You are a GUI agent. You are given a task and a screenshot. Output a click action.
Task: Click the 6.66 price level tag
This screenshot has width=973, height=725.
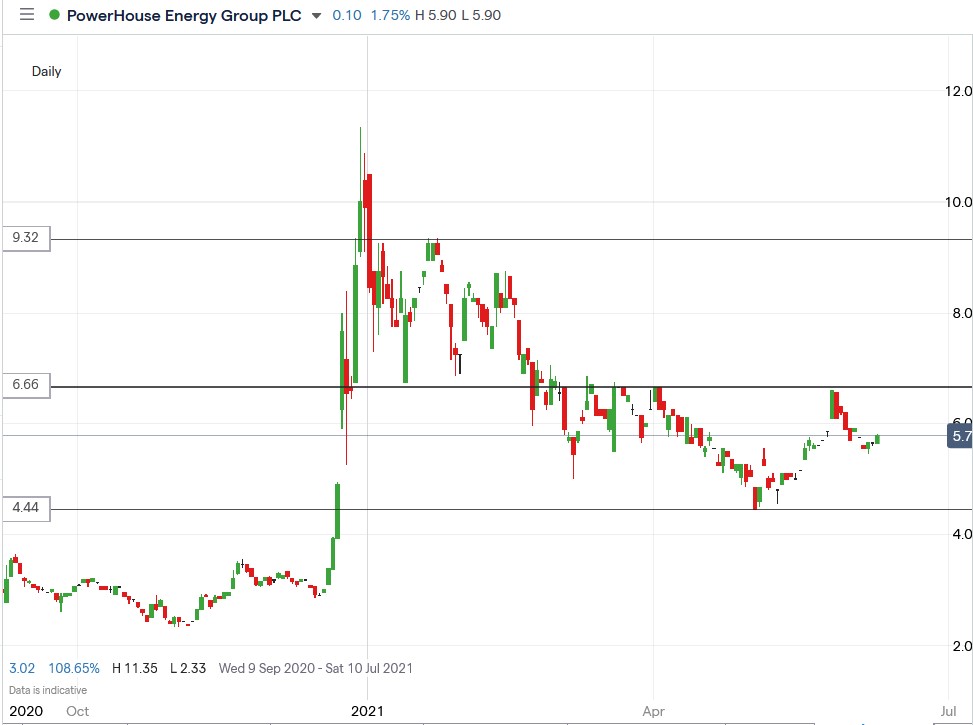coord(25,386)
